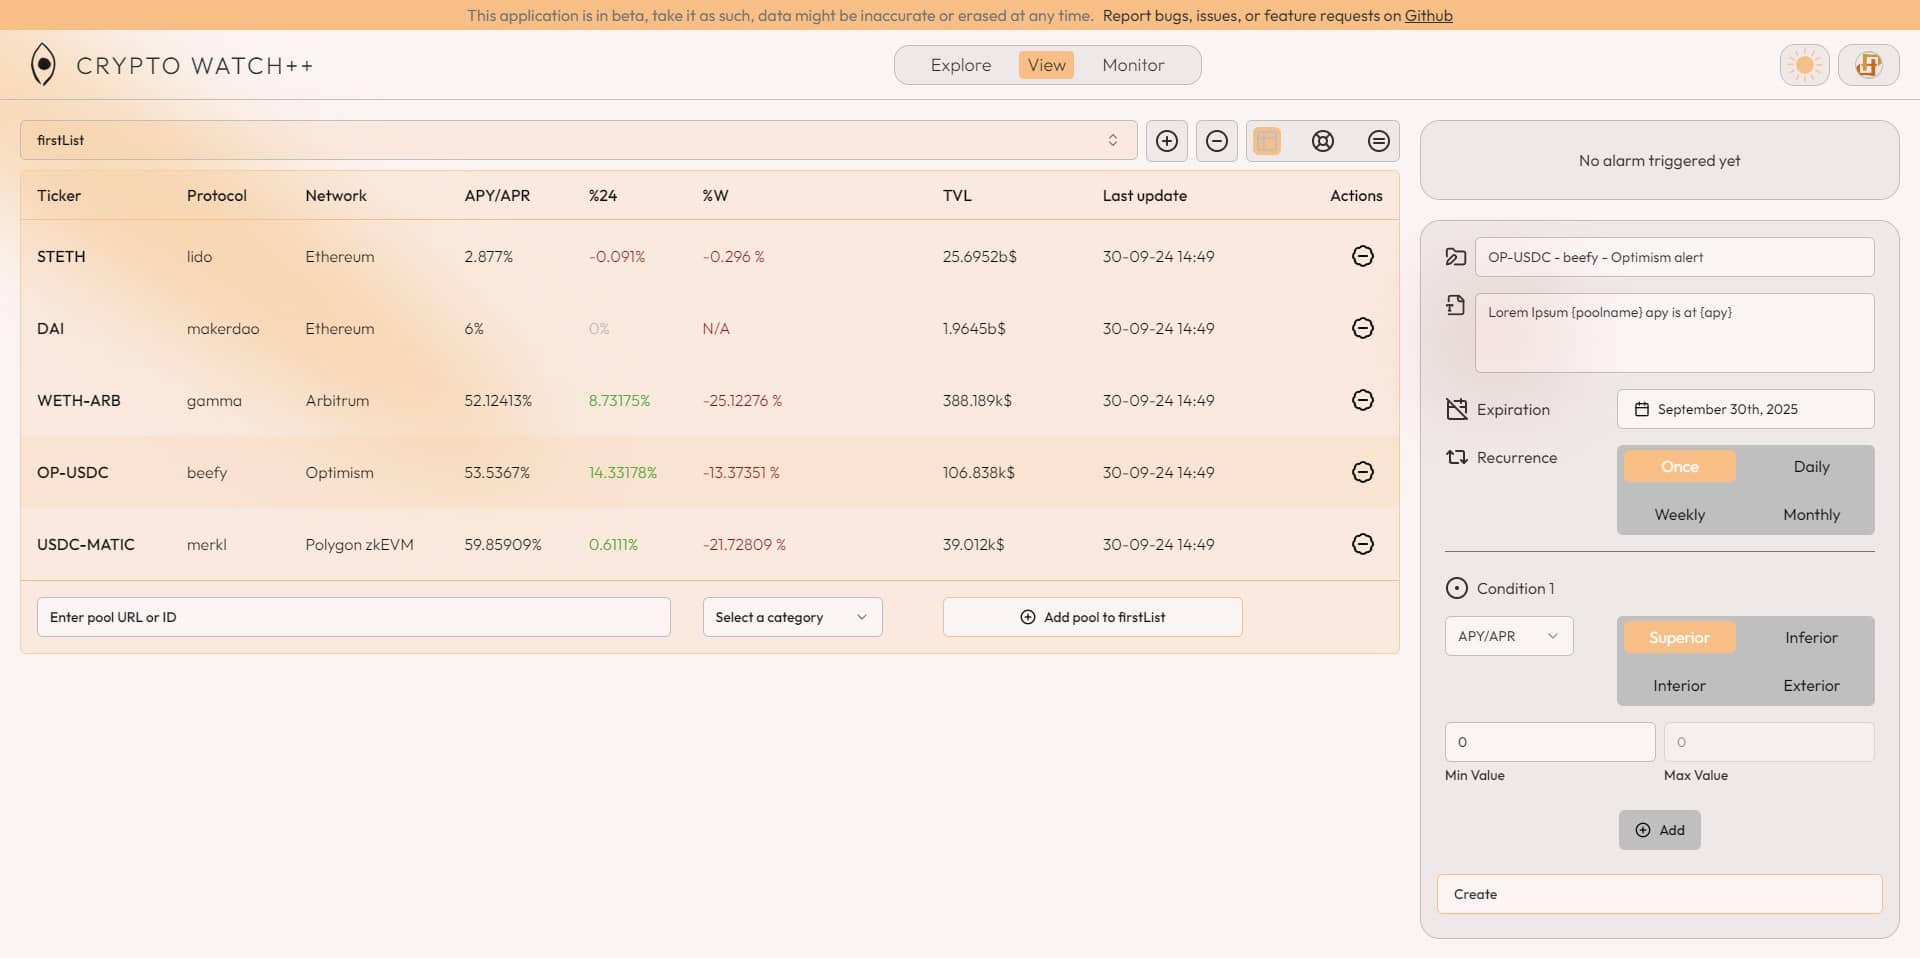Open the Github link in banner
The height and width of the screenshot is (958, 1920).
coord(1428,15)
